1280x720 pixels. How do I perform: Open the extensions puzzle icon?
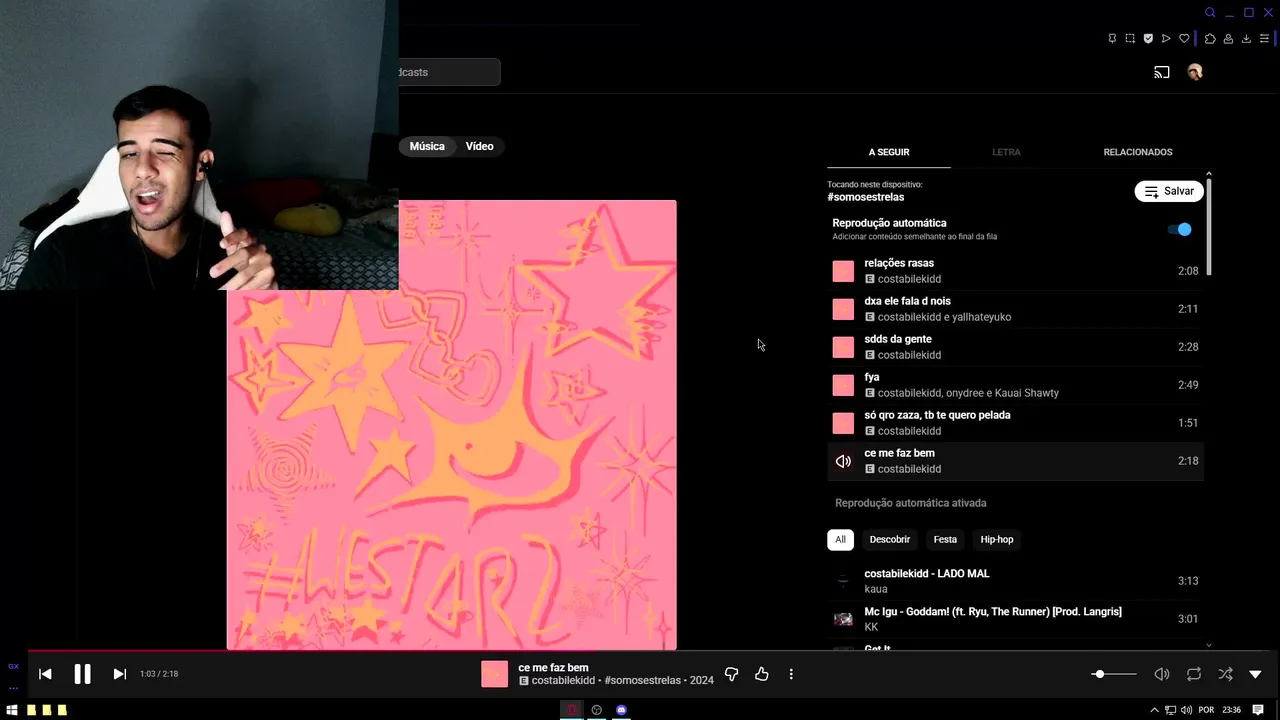pyautogui.click(x=1210, y=39)
